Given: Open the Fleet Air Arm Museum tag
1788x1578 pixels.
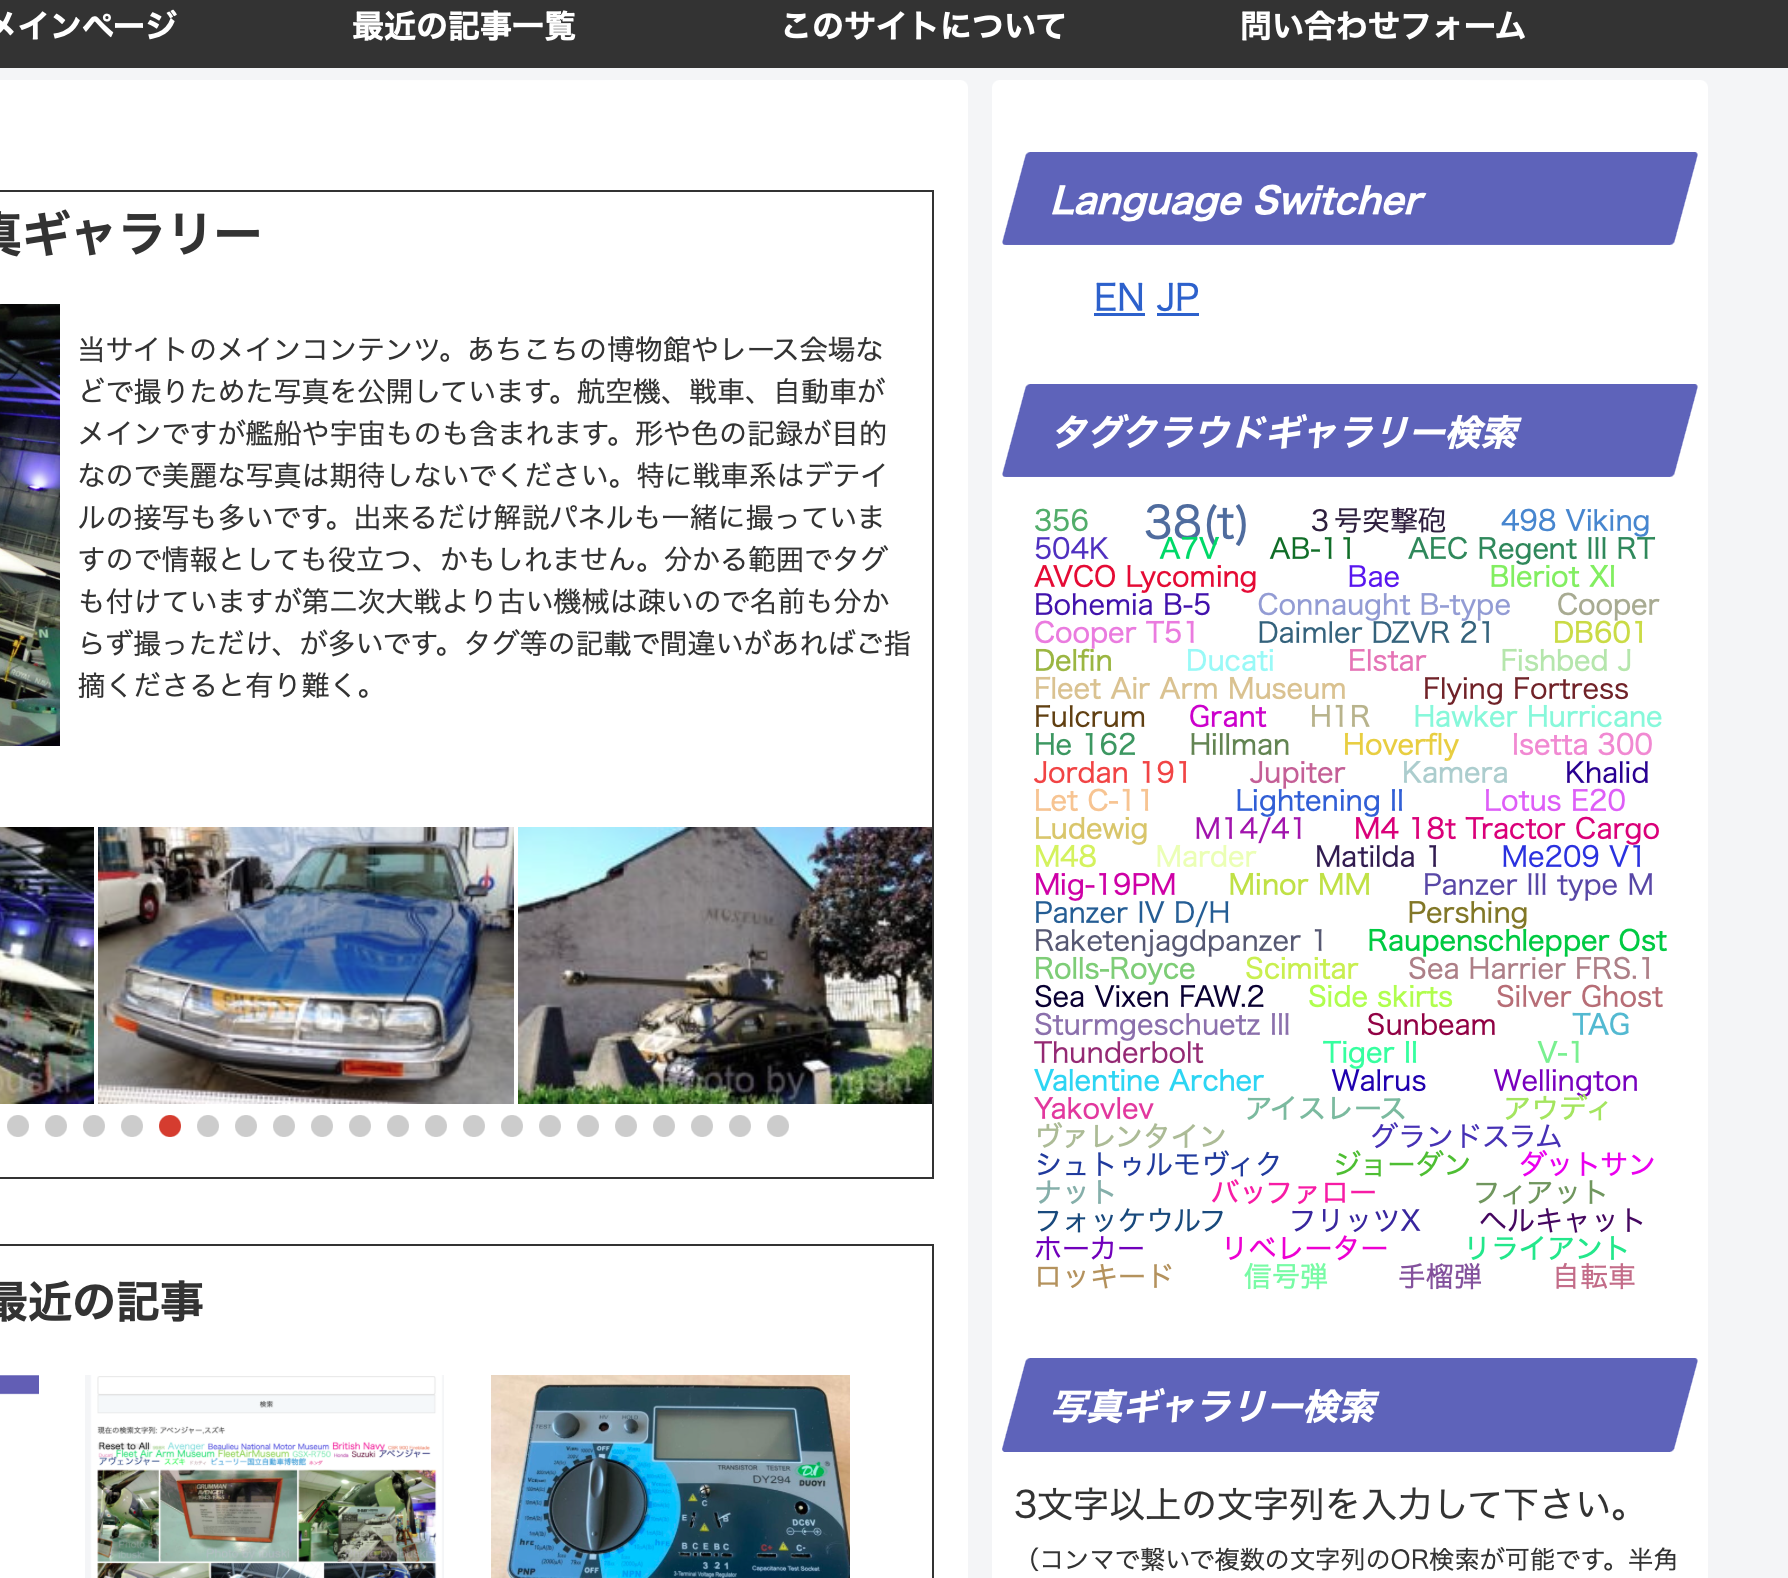Looking at the screenshot, I should [1190, 689].
